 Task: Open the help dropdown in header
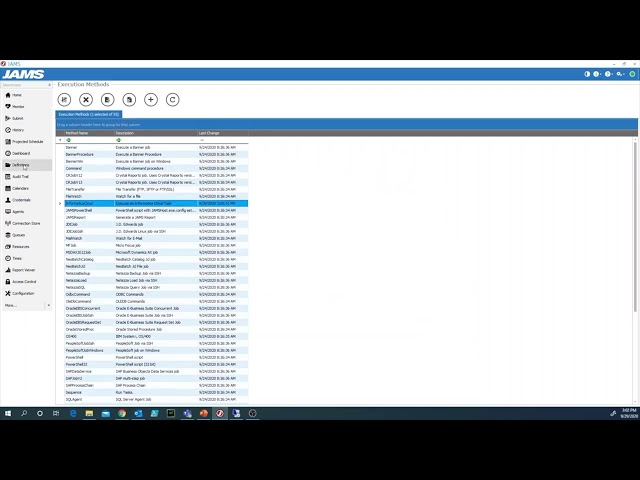point(609,74)
